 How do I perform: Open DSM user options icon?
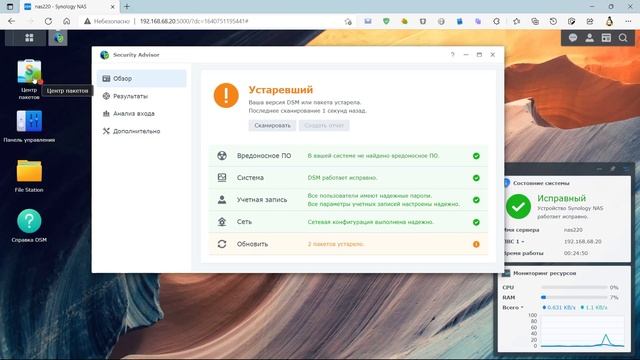[x=589, y=38]
